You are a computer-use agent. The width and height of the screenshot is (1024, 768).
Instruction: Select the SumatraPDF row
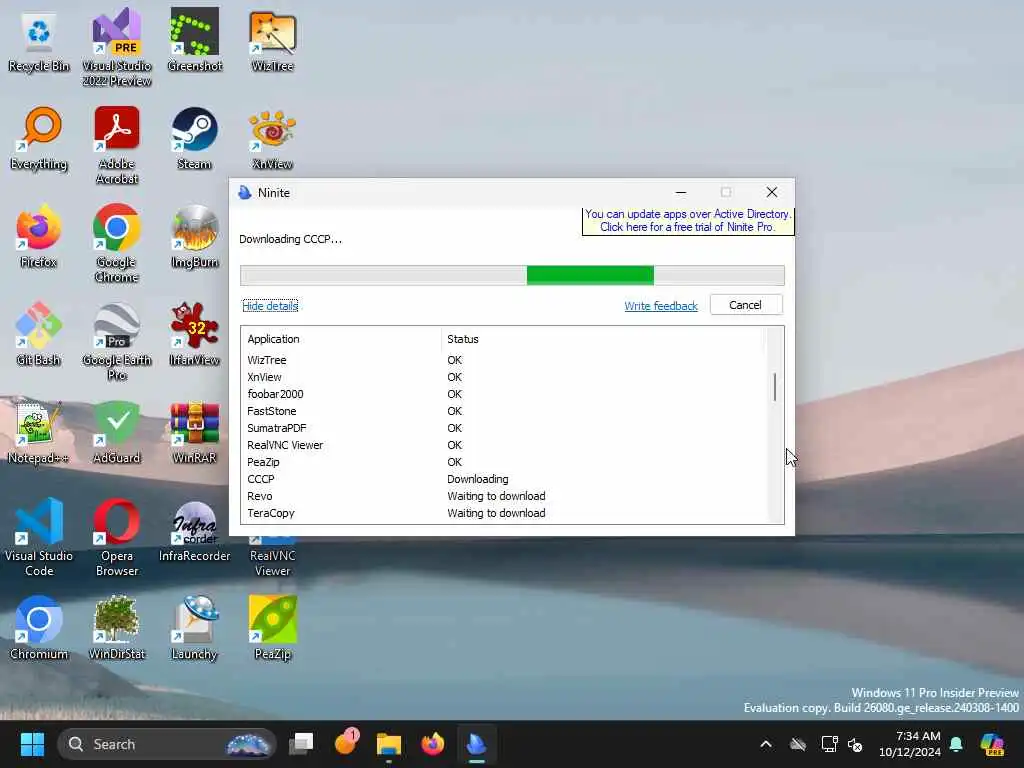[x=503, y=428]
